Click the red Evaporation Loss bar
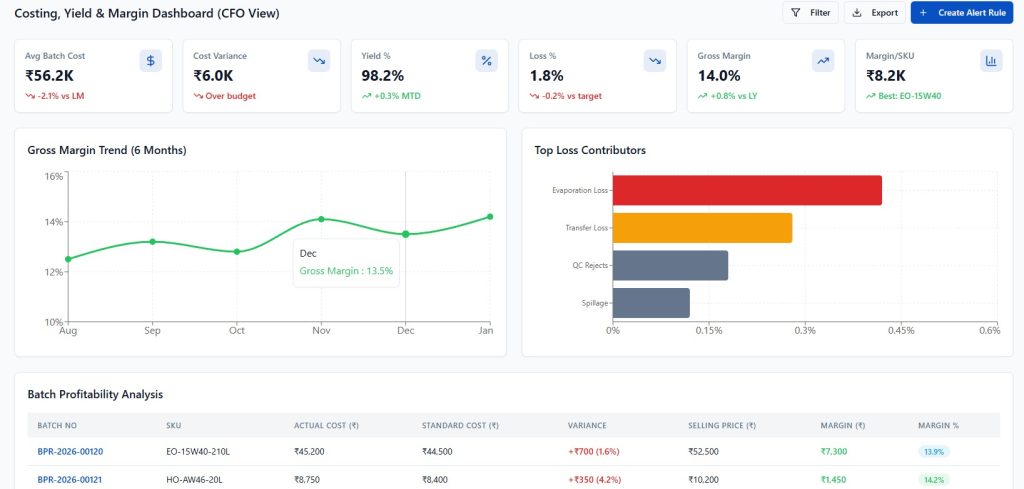1024x489 pixels. [746, 190]
